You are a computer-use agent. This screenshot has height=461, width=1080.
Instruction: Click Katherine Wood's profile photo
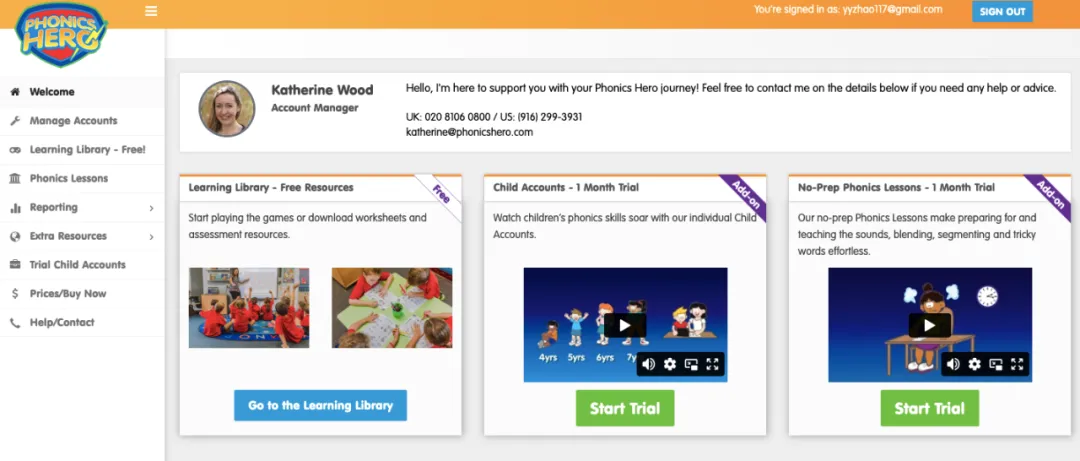227,109
